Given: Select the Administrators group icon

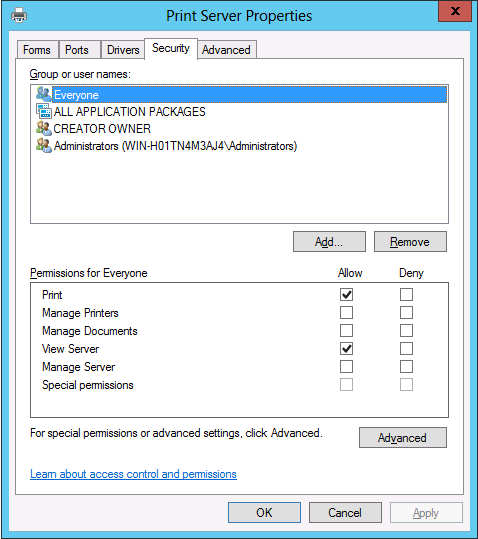Looking at the screenshot, I should [44, 145].
